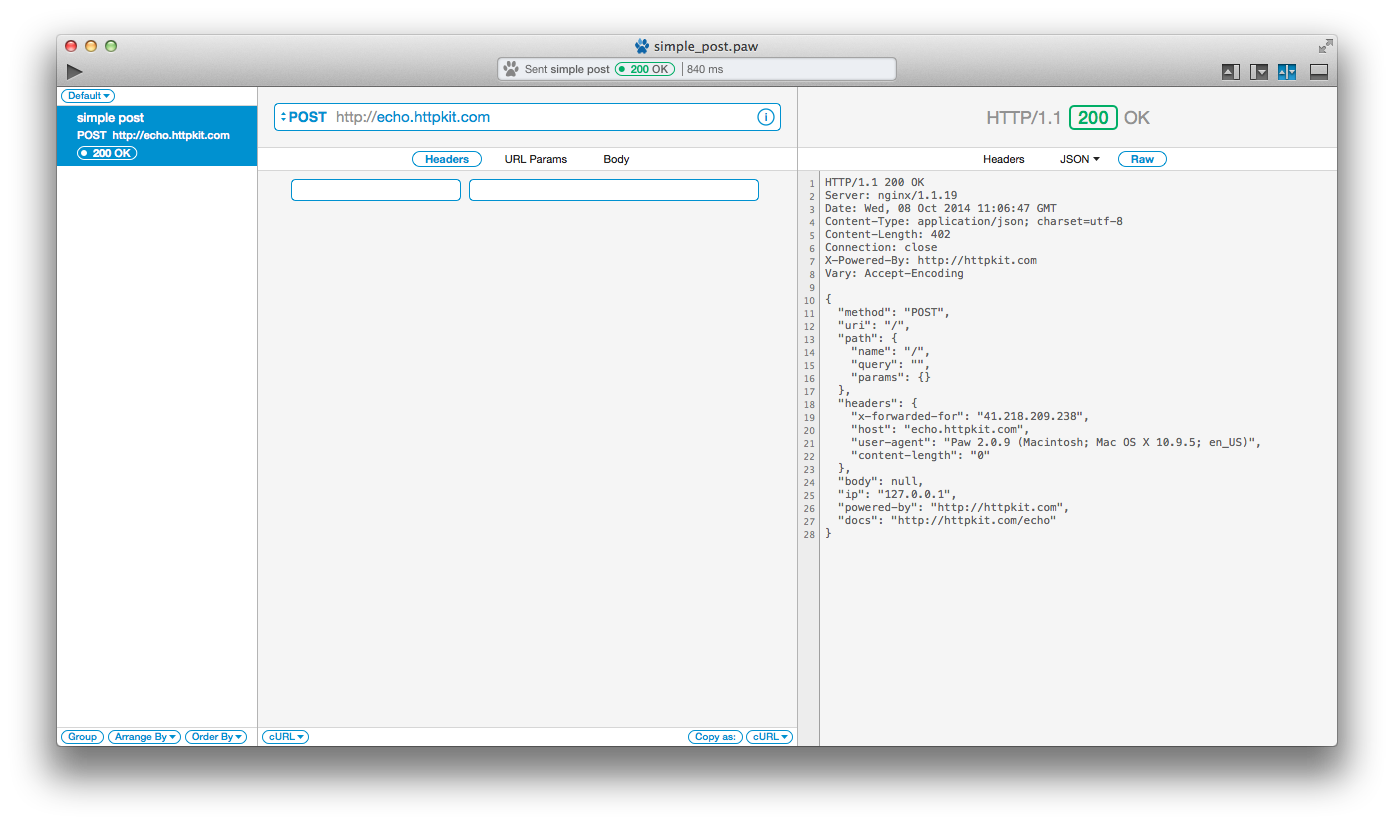The width and height of the screenshot is (1394, 825).
Task: Click the Date header line
Action: coord(941,208)
